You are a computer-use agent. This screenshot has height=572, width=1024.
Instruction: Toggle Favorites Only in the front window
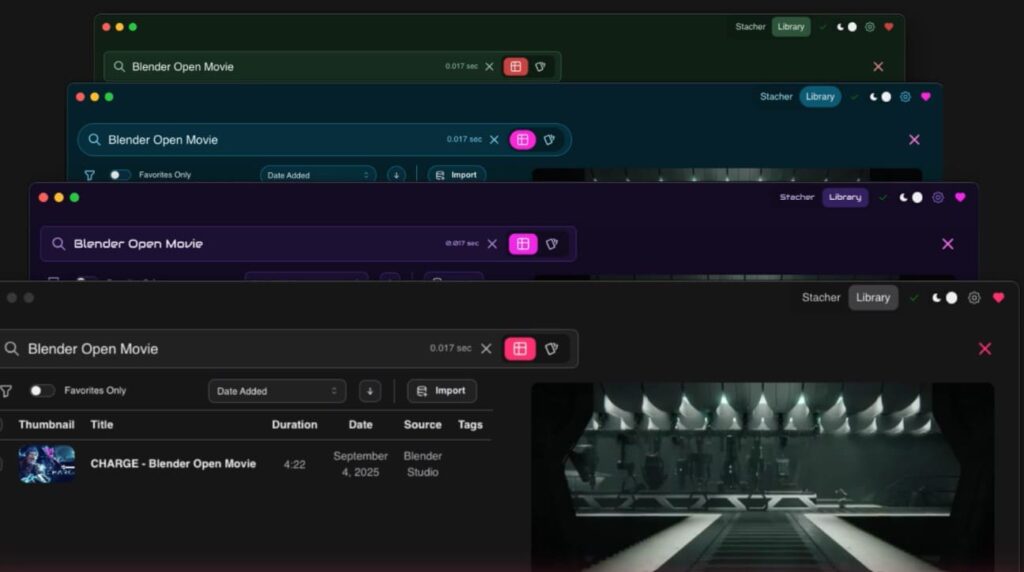coord(42,391)
